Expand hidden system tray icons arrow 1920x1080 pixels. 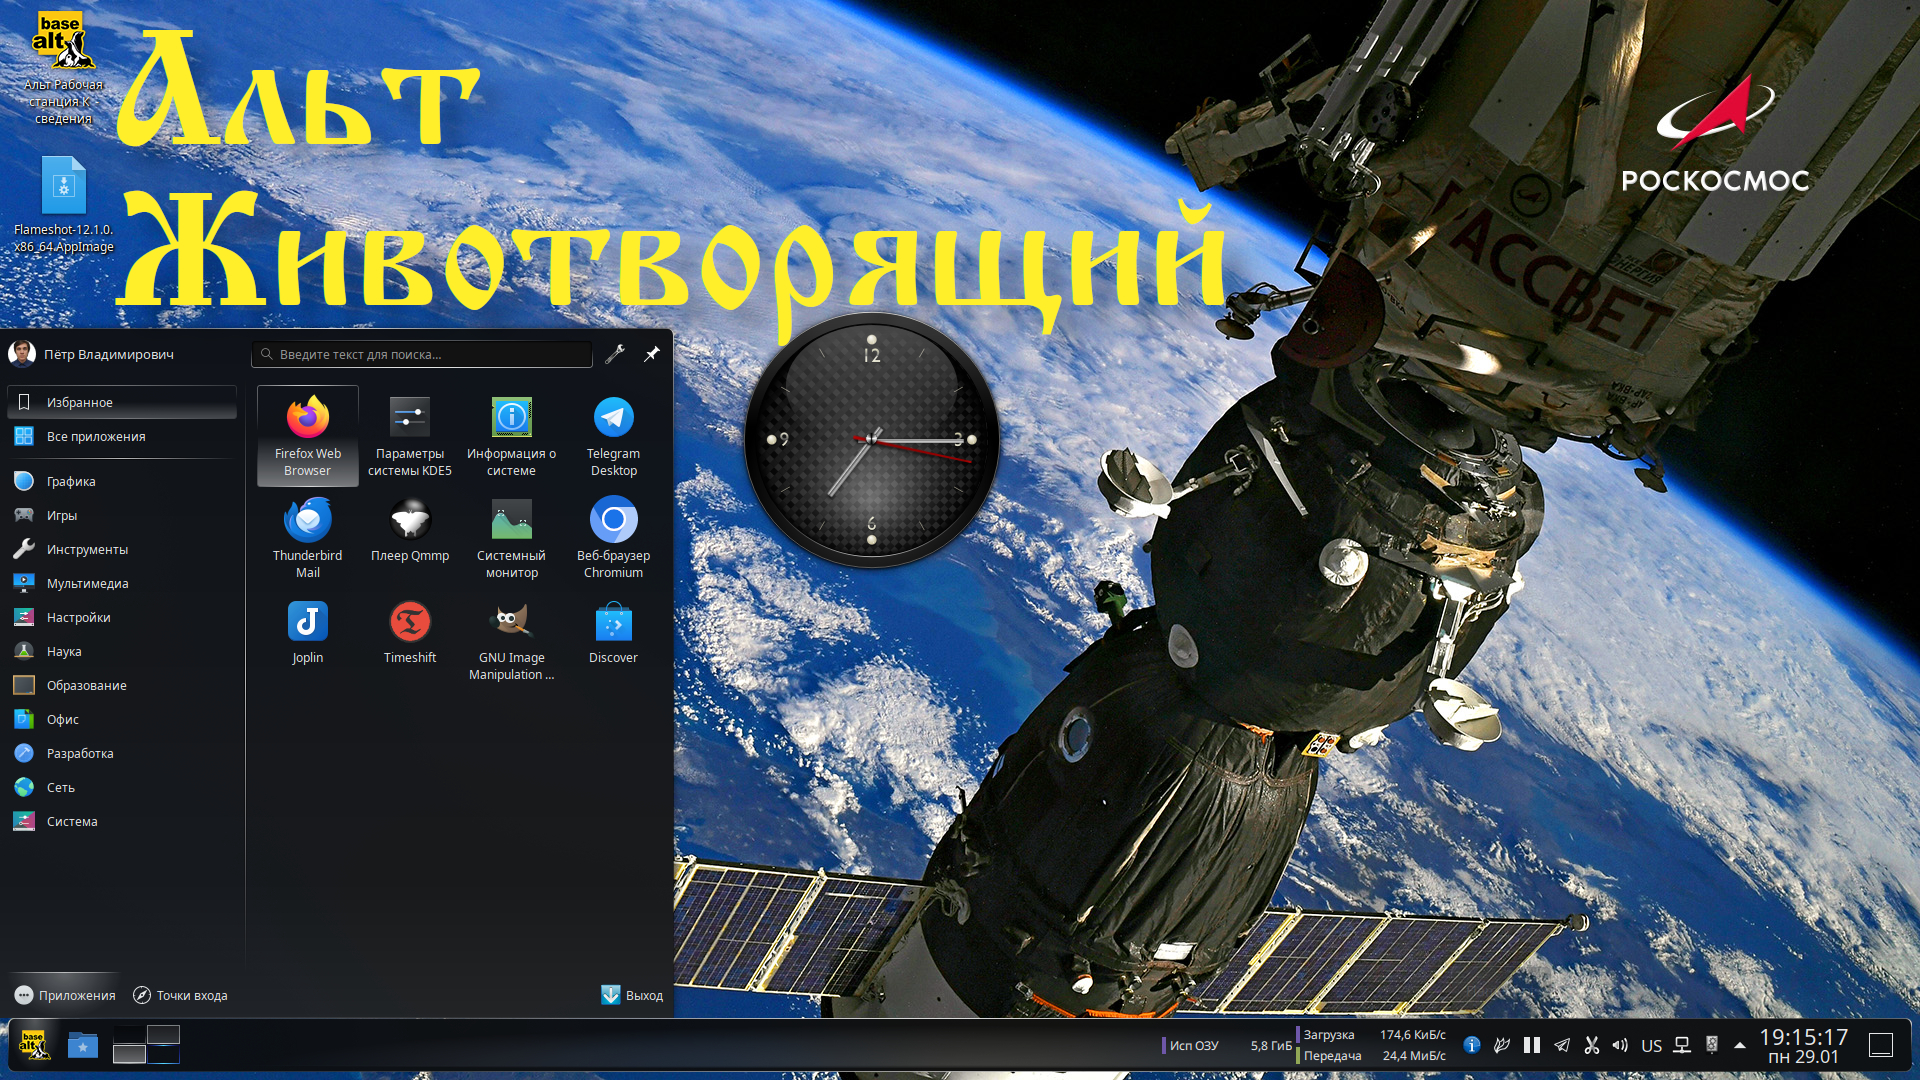1740,1045
